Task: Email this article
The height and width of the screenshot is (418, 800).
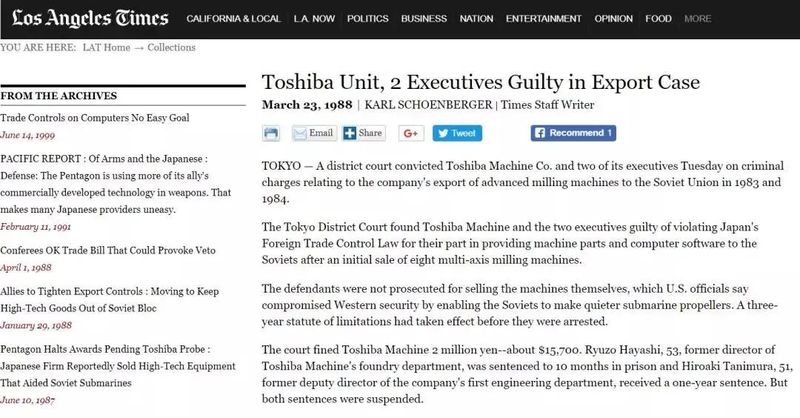Action: click(313, 133)
